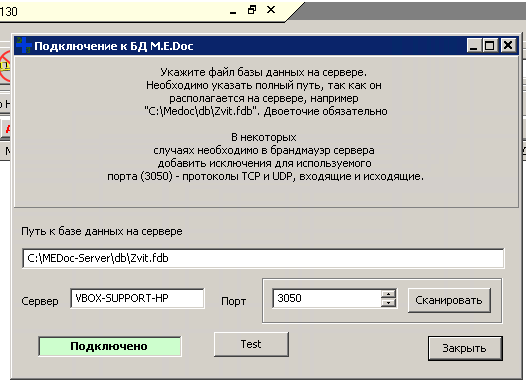Click the dialog title Подключение к БД M.E.Doc
Image resolution: width=527 pixels, height=380 pixels.
point(114,46)
